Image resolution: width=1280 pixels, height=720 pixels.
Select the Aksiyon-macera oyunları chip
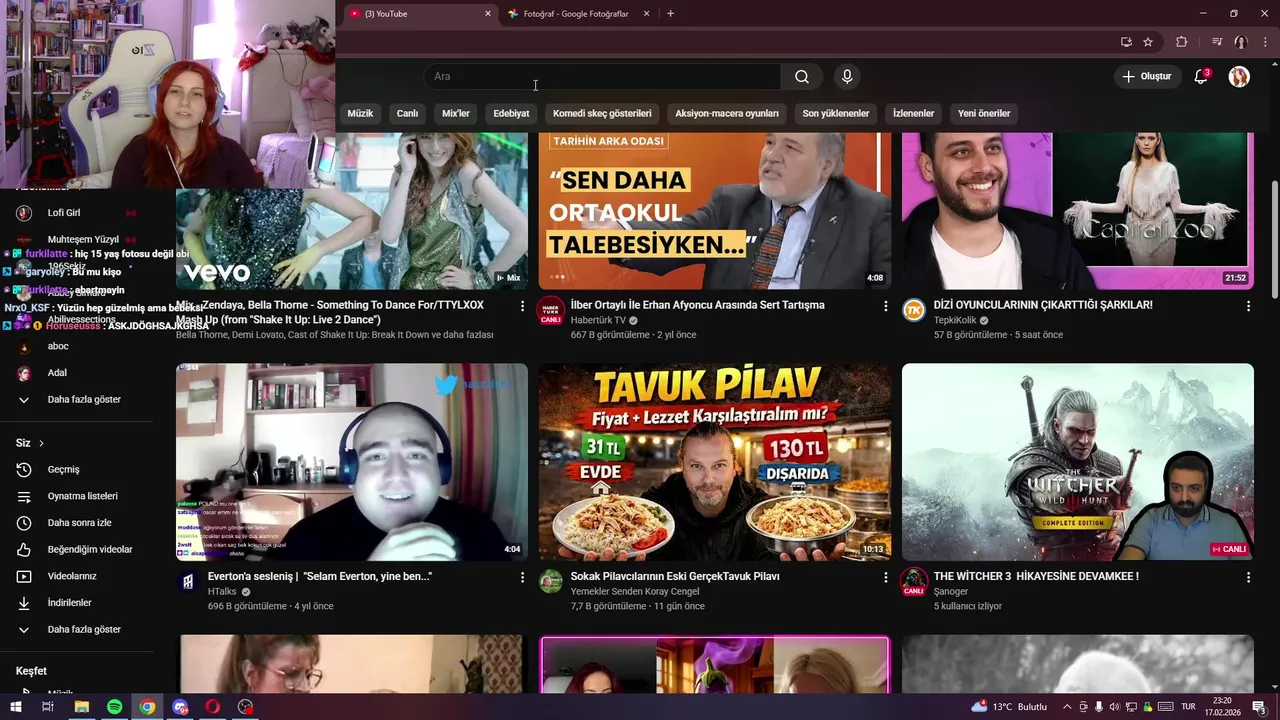[x=727, y=113]
